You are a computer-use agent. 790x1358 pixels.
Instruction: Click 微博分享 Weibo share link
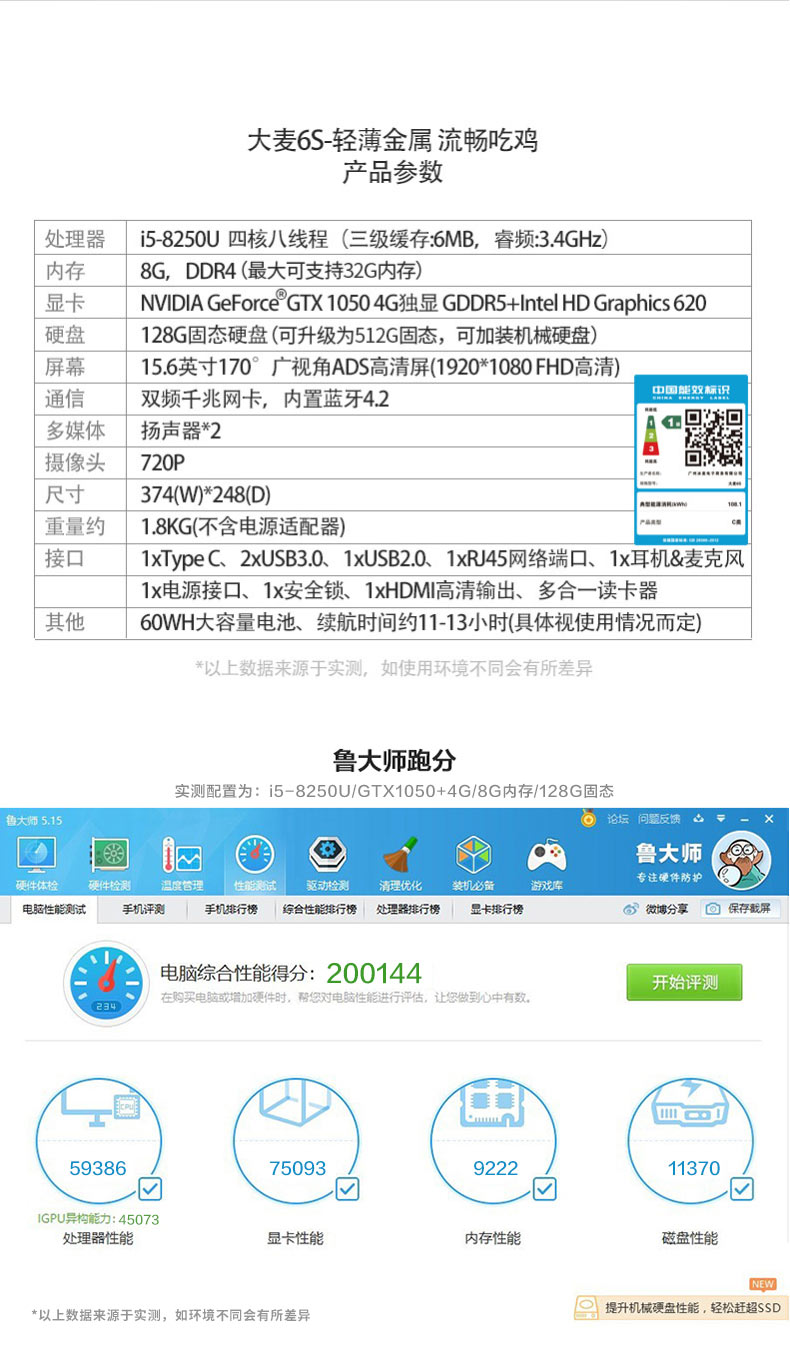point(656,909)
